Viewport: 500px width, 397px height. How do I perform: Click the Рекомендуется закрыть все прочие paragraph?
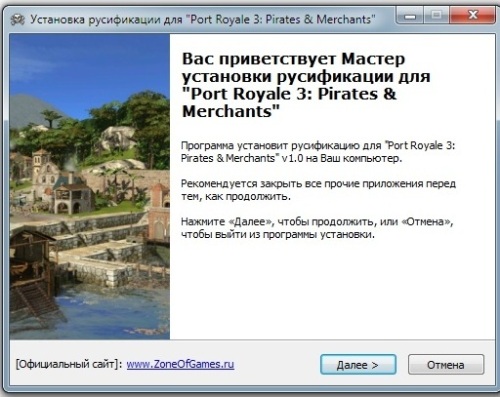[x=318, y=190]
